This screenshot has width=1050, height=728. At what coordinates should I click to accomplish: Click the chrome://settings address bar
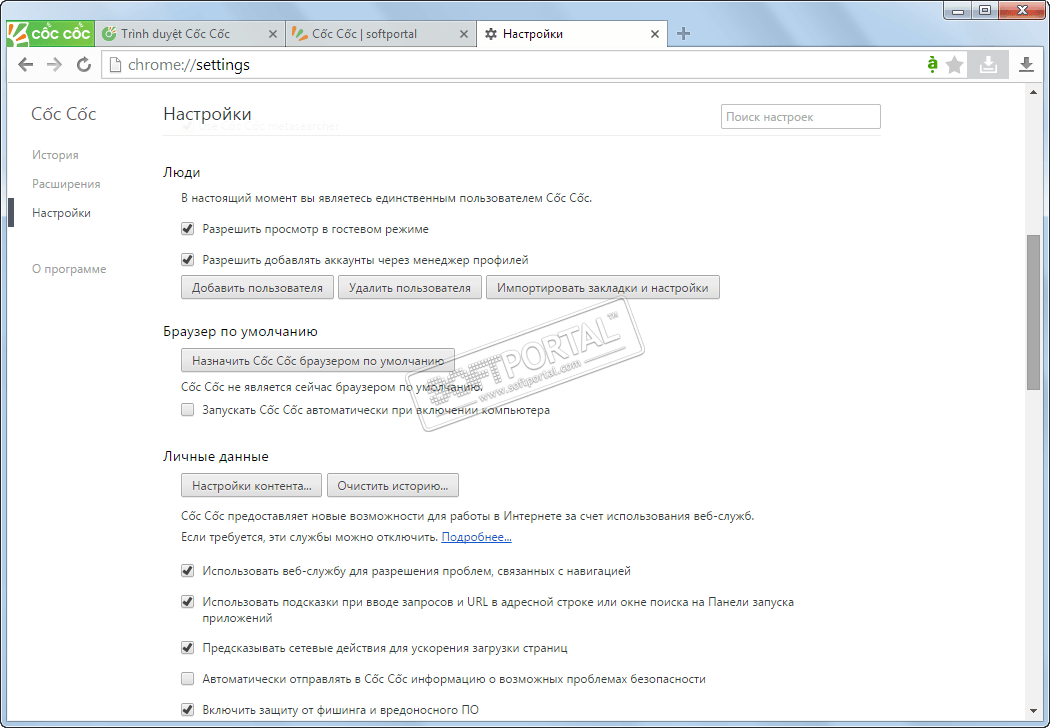tap(514, 65)
